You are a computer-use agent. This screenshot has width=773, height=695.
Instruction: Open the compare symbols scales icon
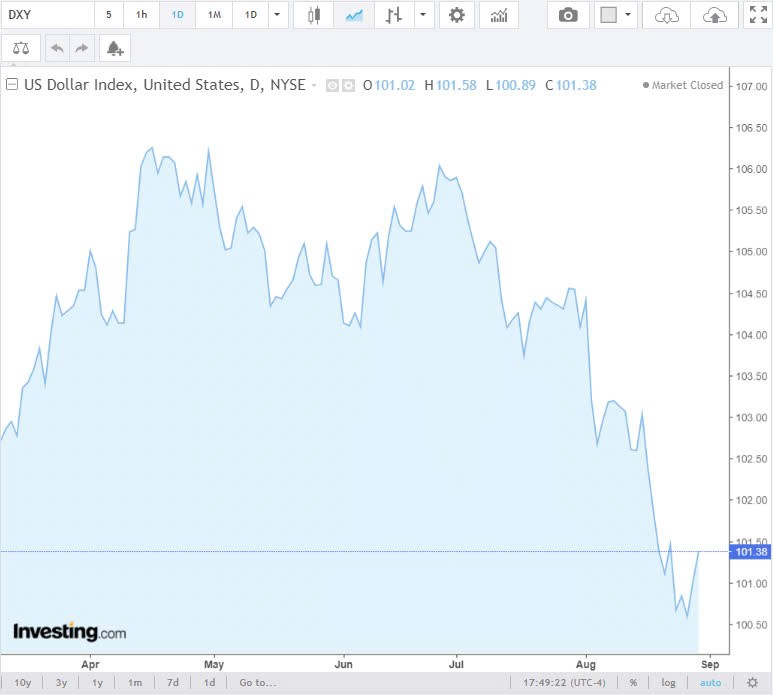[x=21, y=48]
